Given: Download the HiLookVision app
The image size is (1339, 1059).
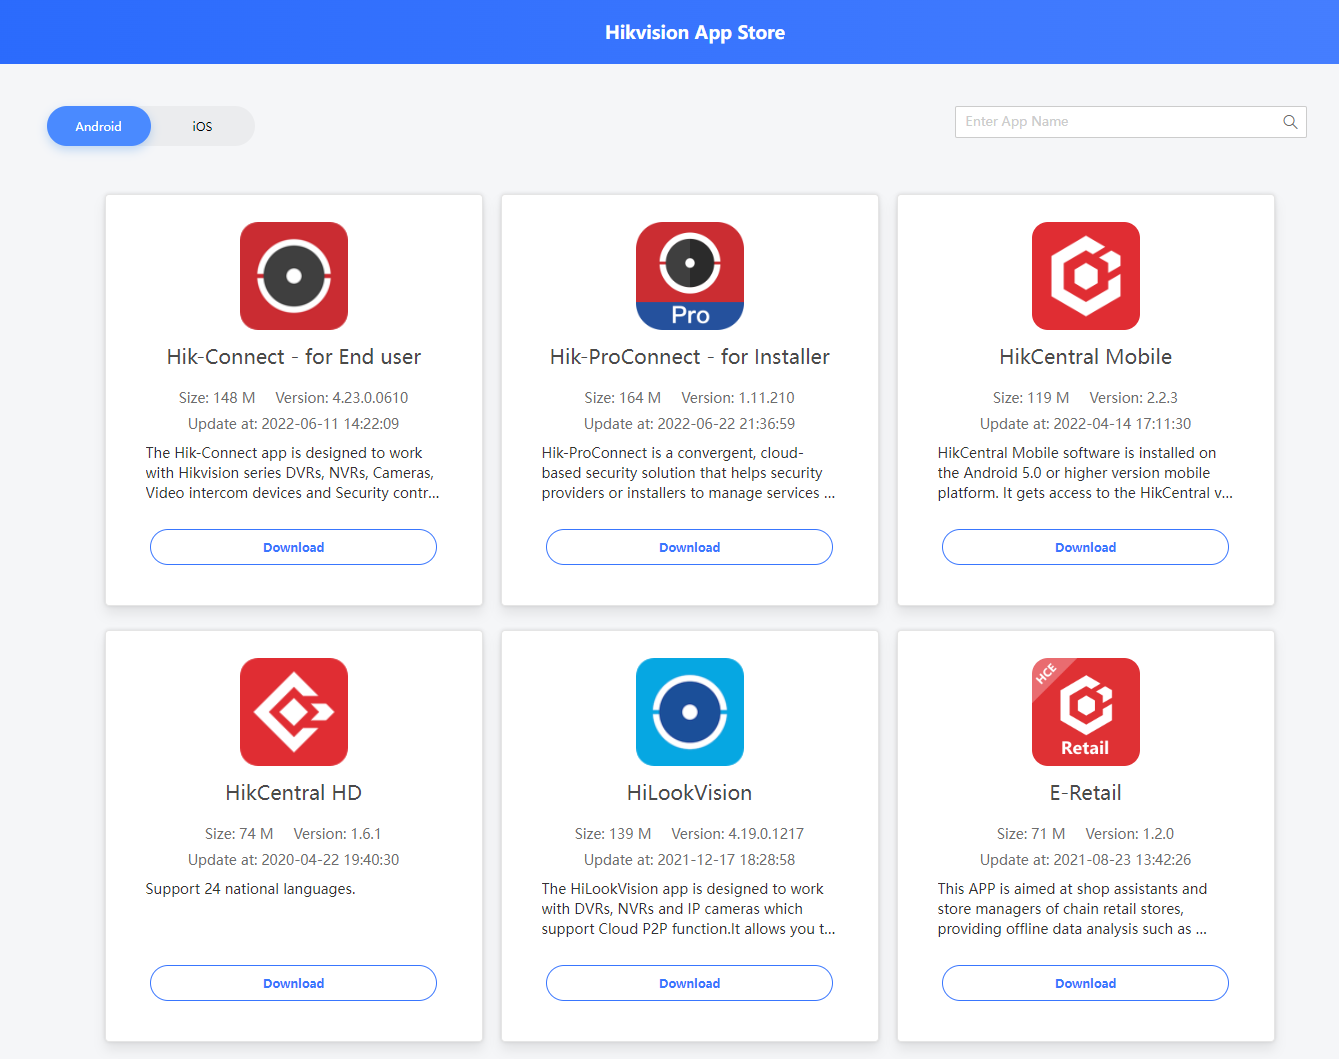Looking at the screenshot, I should [x=690, y=983].
